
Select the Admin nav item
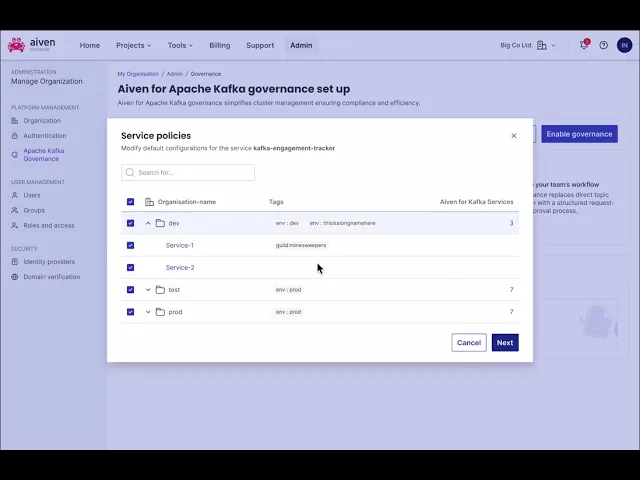point(301,45)
